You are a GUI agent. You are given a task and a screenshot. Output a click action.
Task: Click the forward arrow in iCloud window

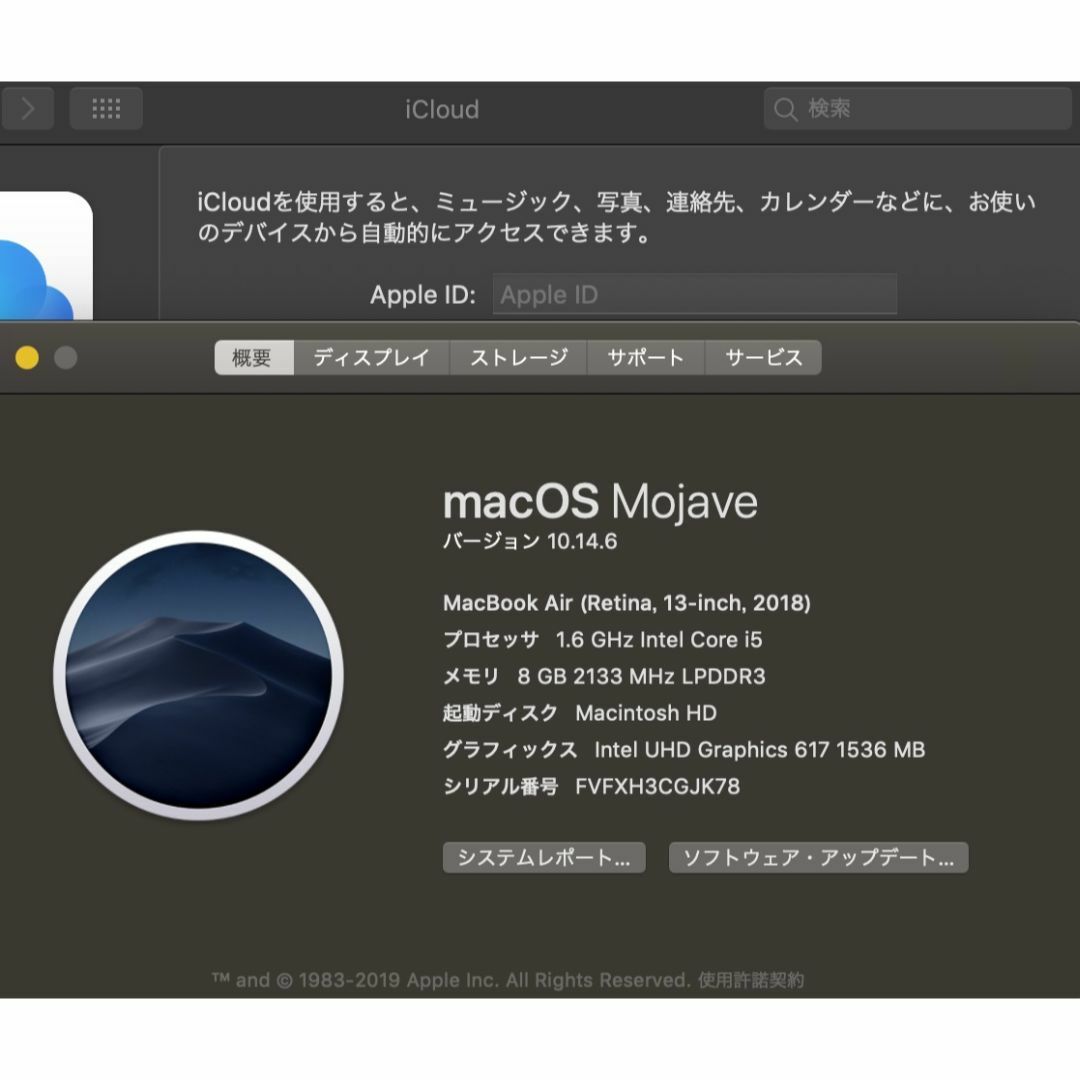28,109
